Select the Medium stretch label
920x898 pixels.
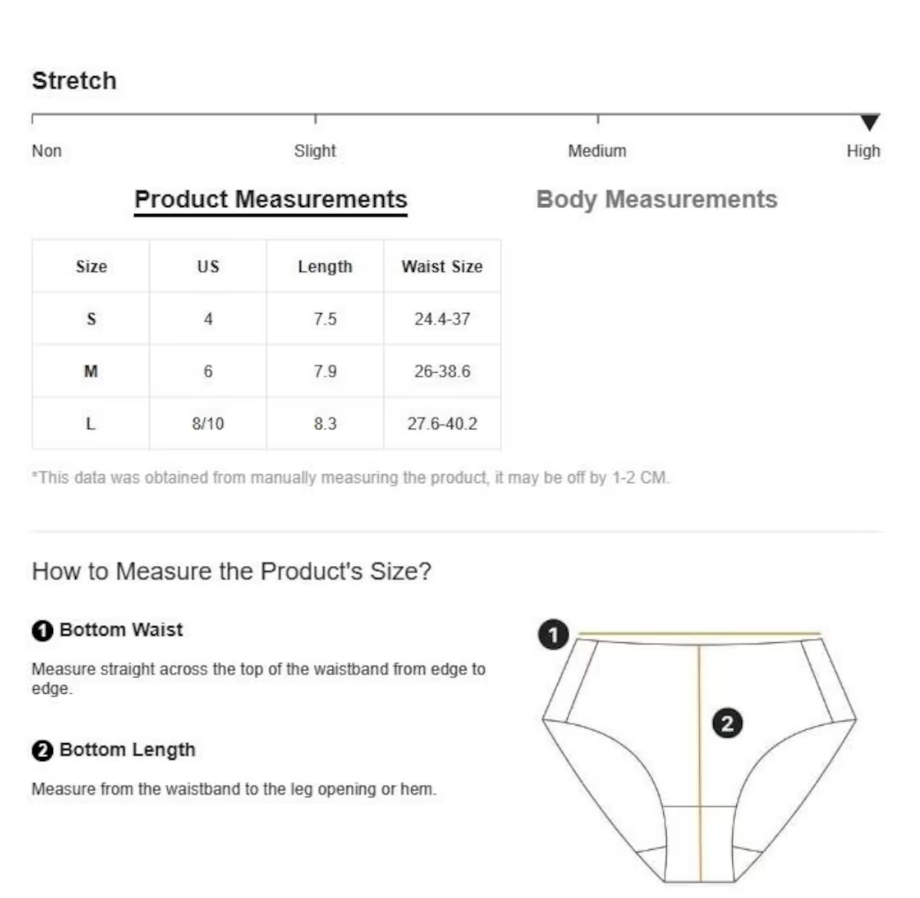(x=597, y=151)
